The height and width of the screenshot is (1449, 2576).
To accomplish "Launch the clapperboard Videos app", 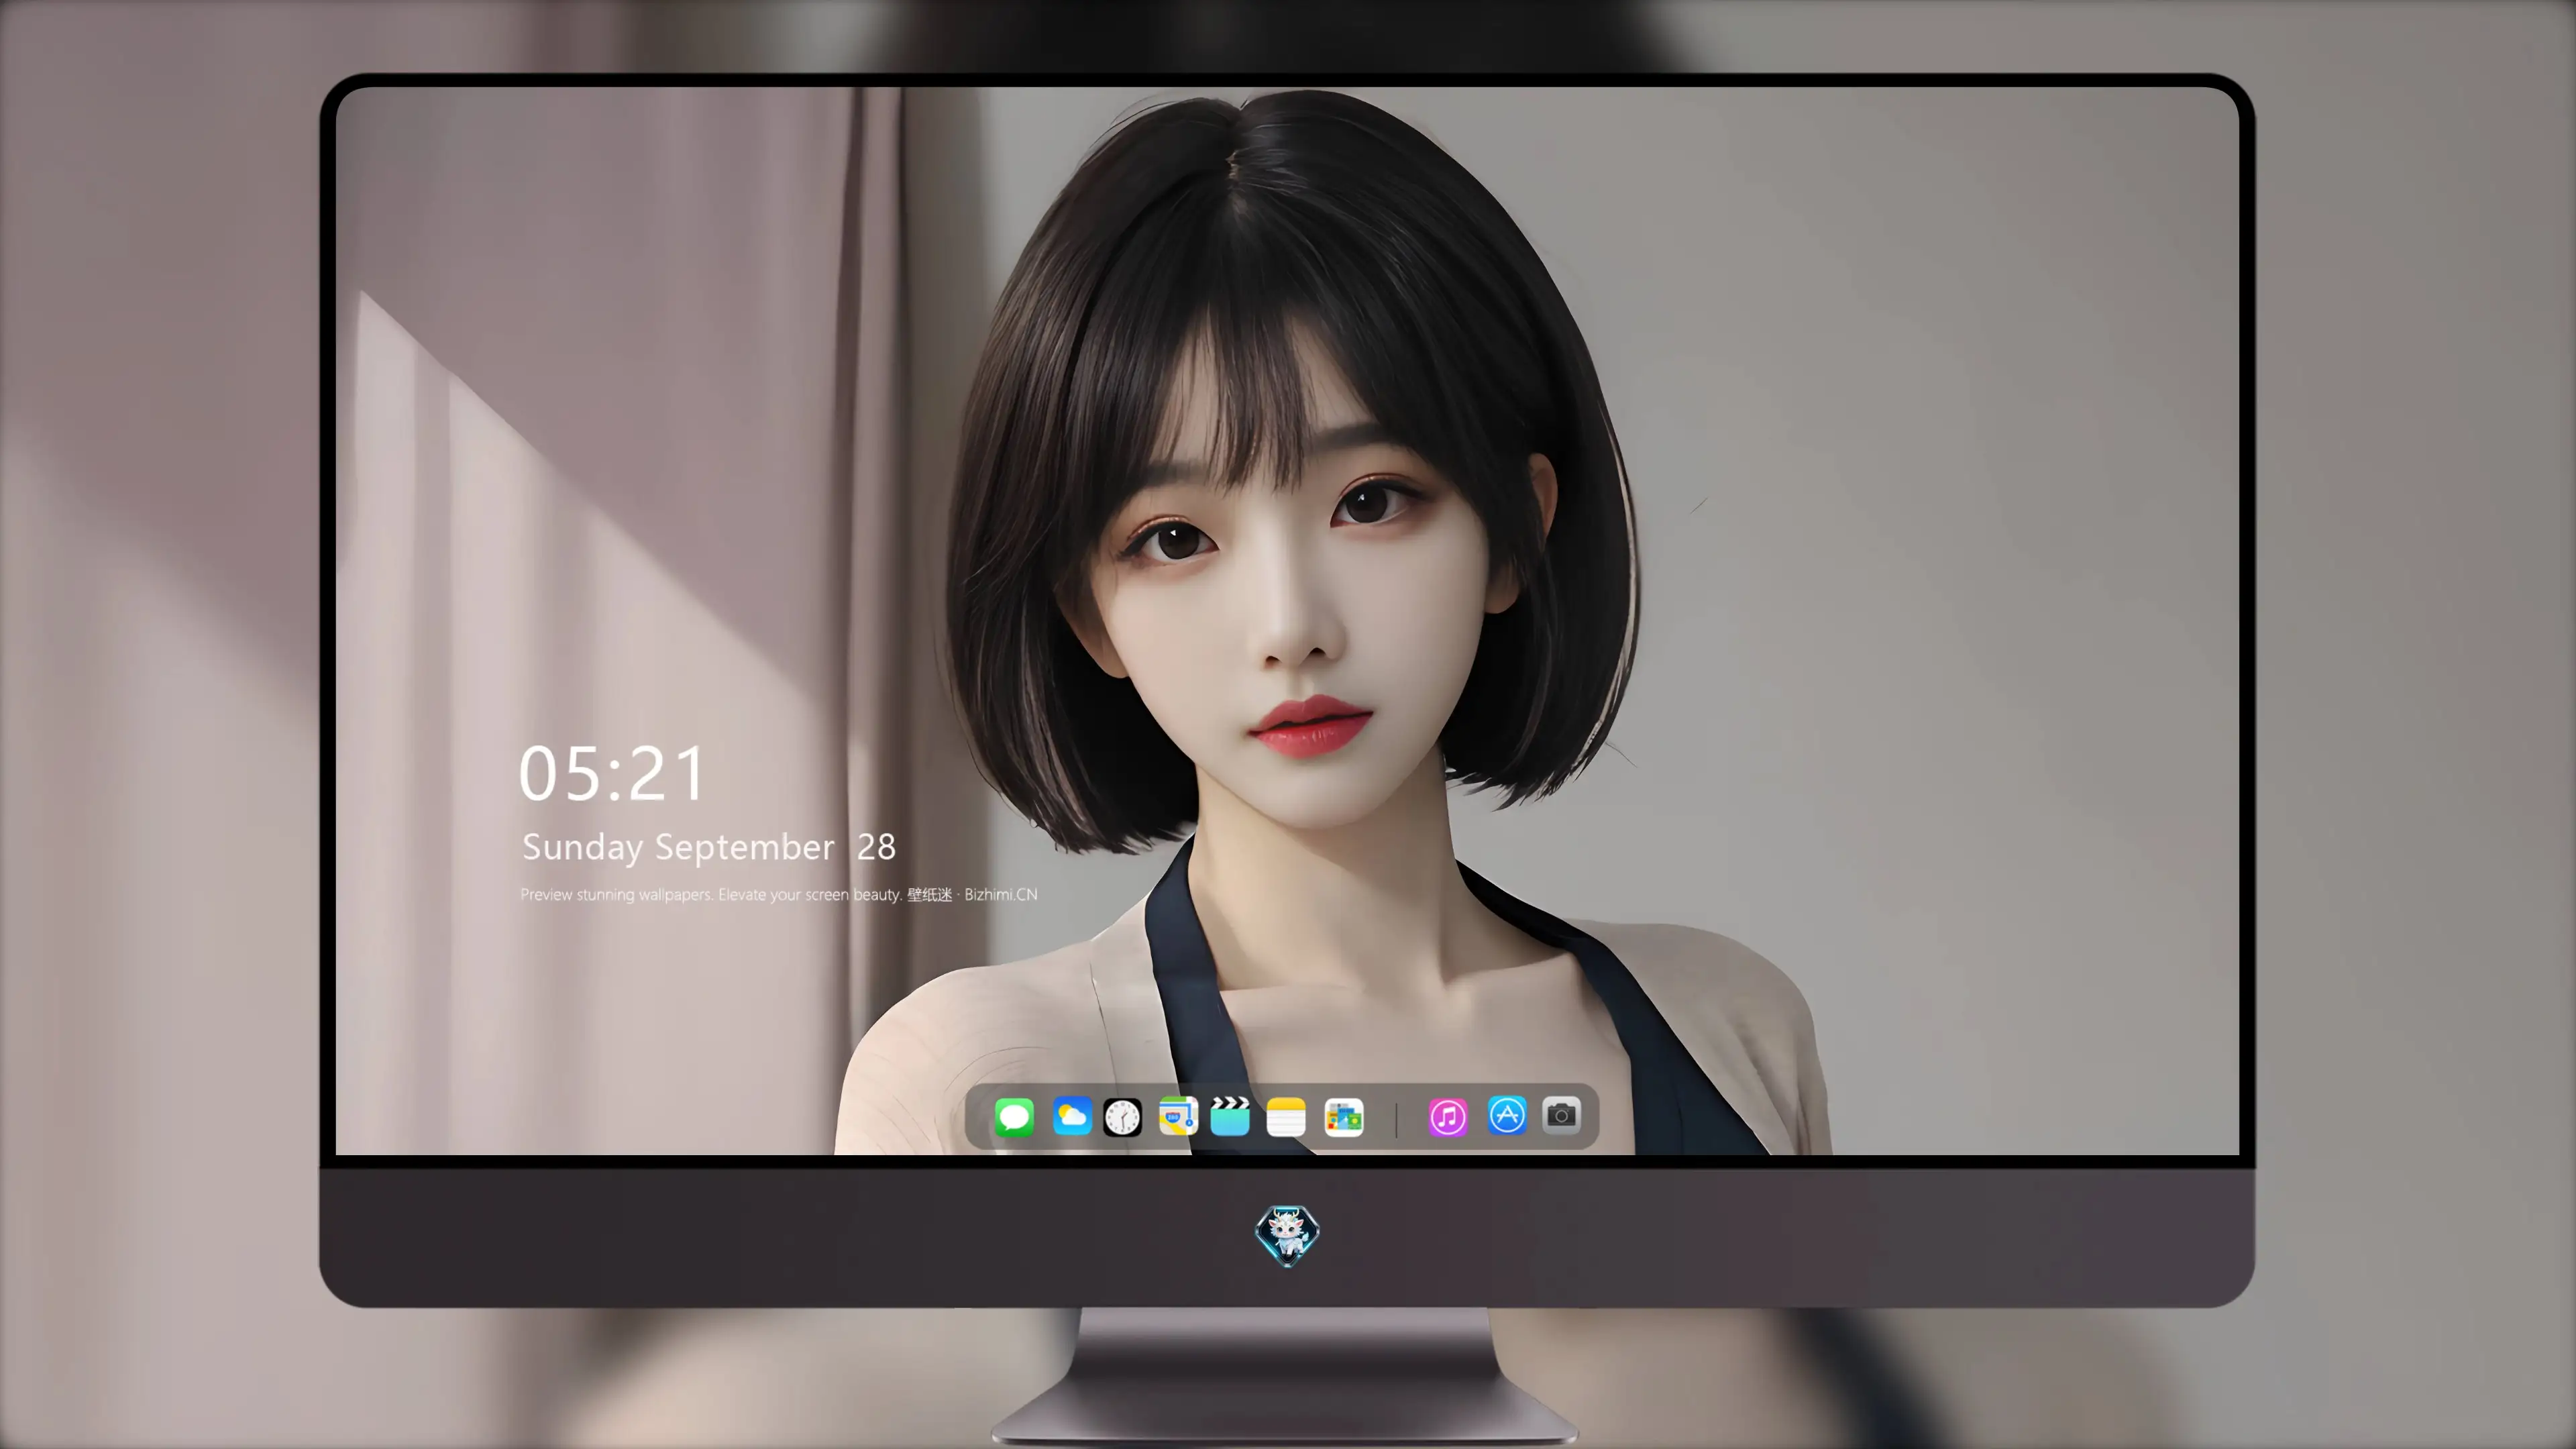I will (1230, 1116).
